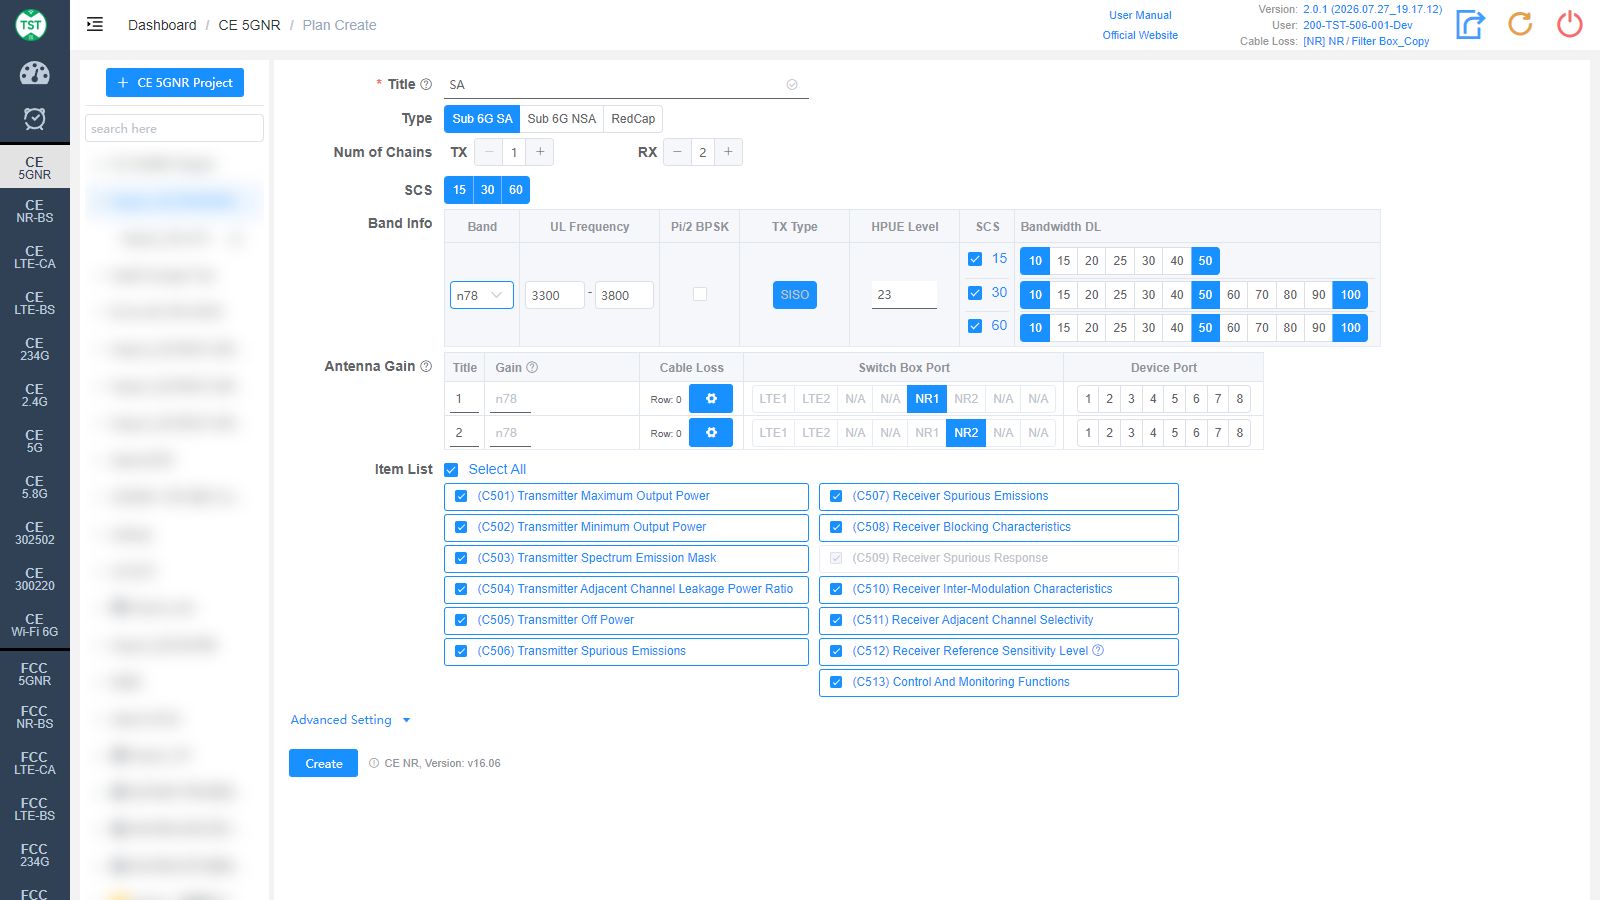Click the sidebar search here field
This screenshot has width=1600, height=900.
pyautogui.click(x=175, y=129)
